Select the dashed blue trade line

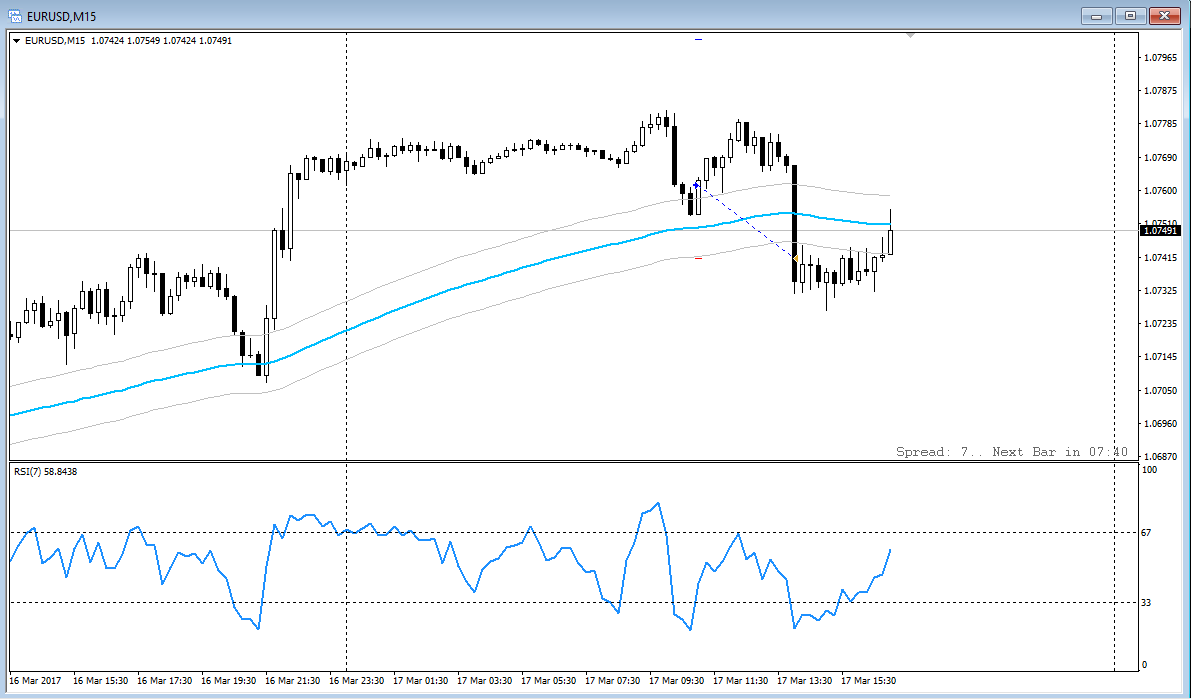click(745, 222)
